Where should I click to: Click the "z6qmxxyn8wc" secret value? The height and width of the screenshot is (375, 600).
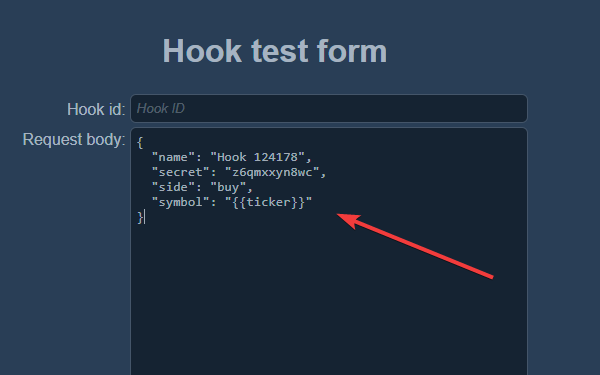pyautogui.click(x=272, y=172)
